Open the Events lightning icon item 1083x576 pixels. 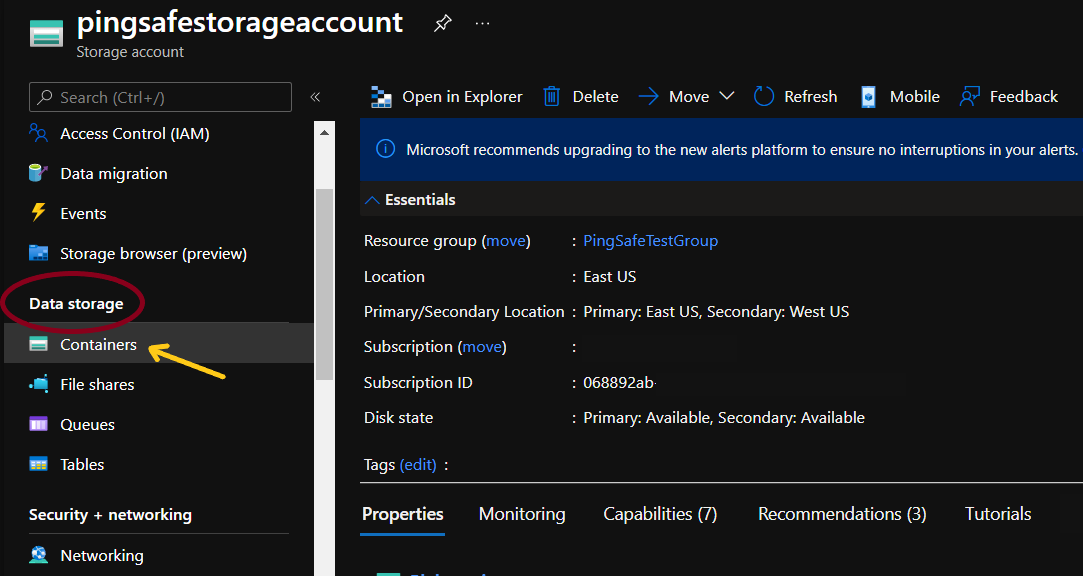coord(39,213)
